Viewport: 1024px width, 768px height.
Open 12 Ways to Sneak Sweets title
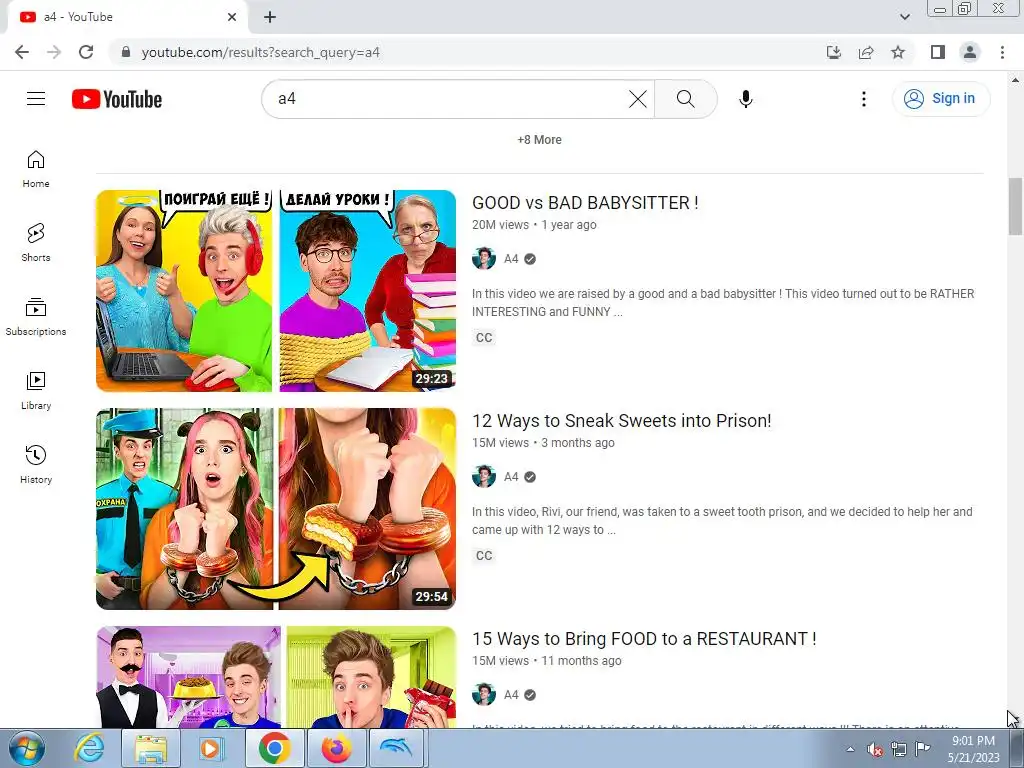(622, 421)
